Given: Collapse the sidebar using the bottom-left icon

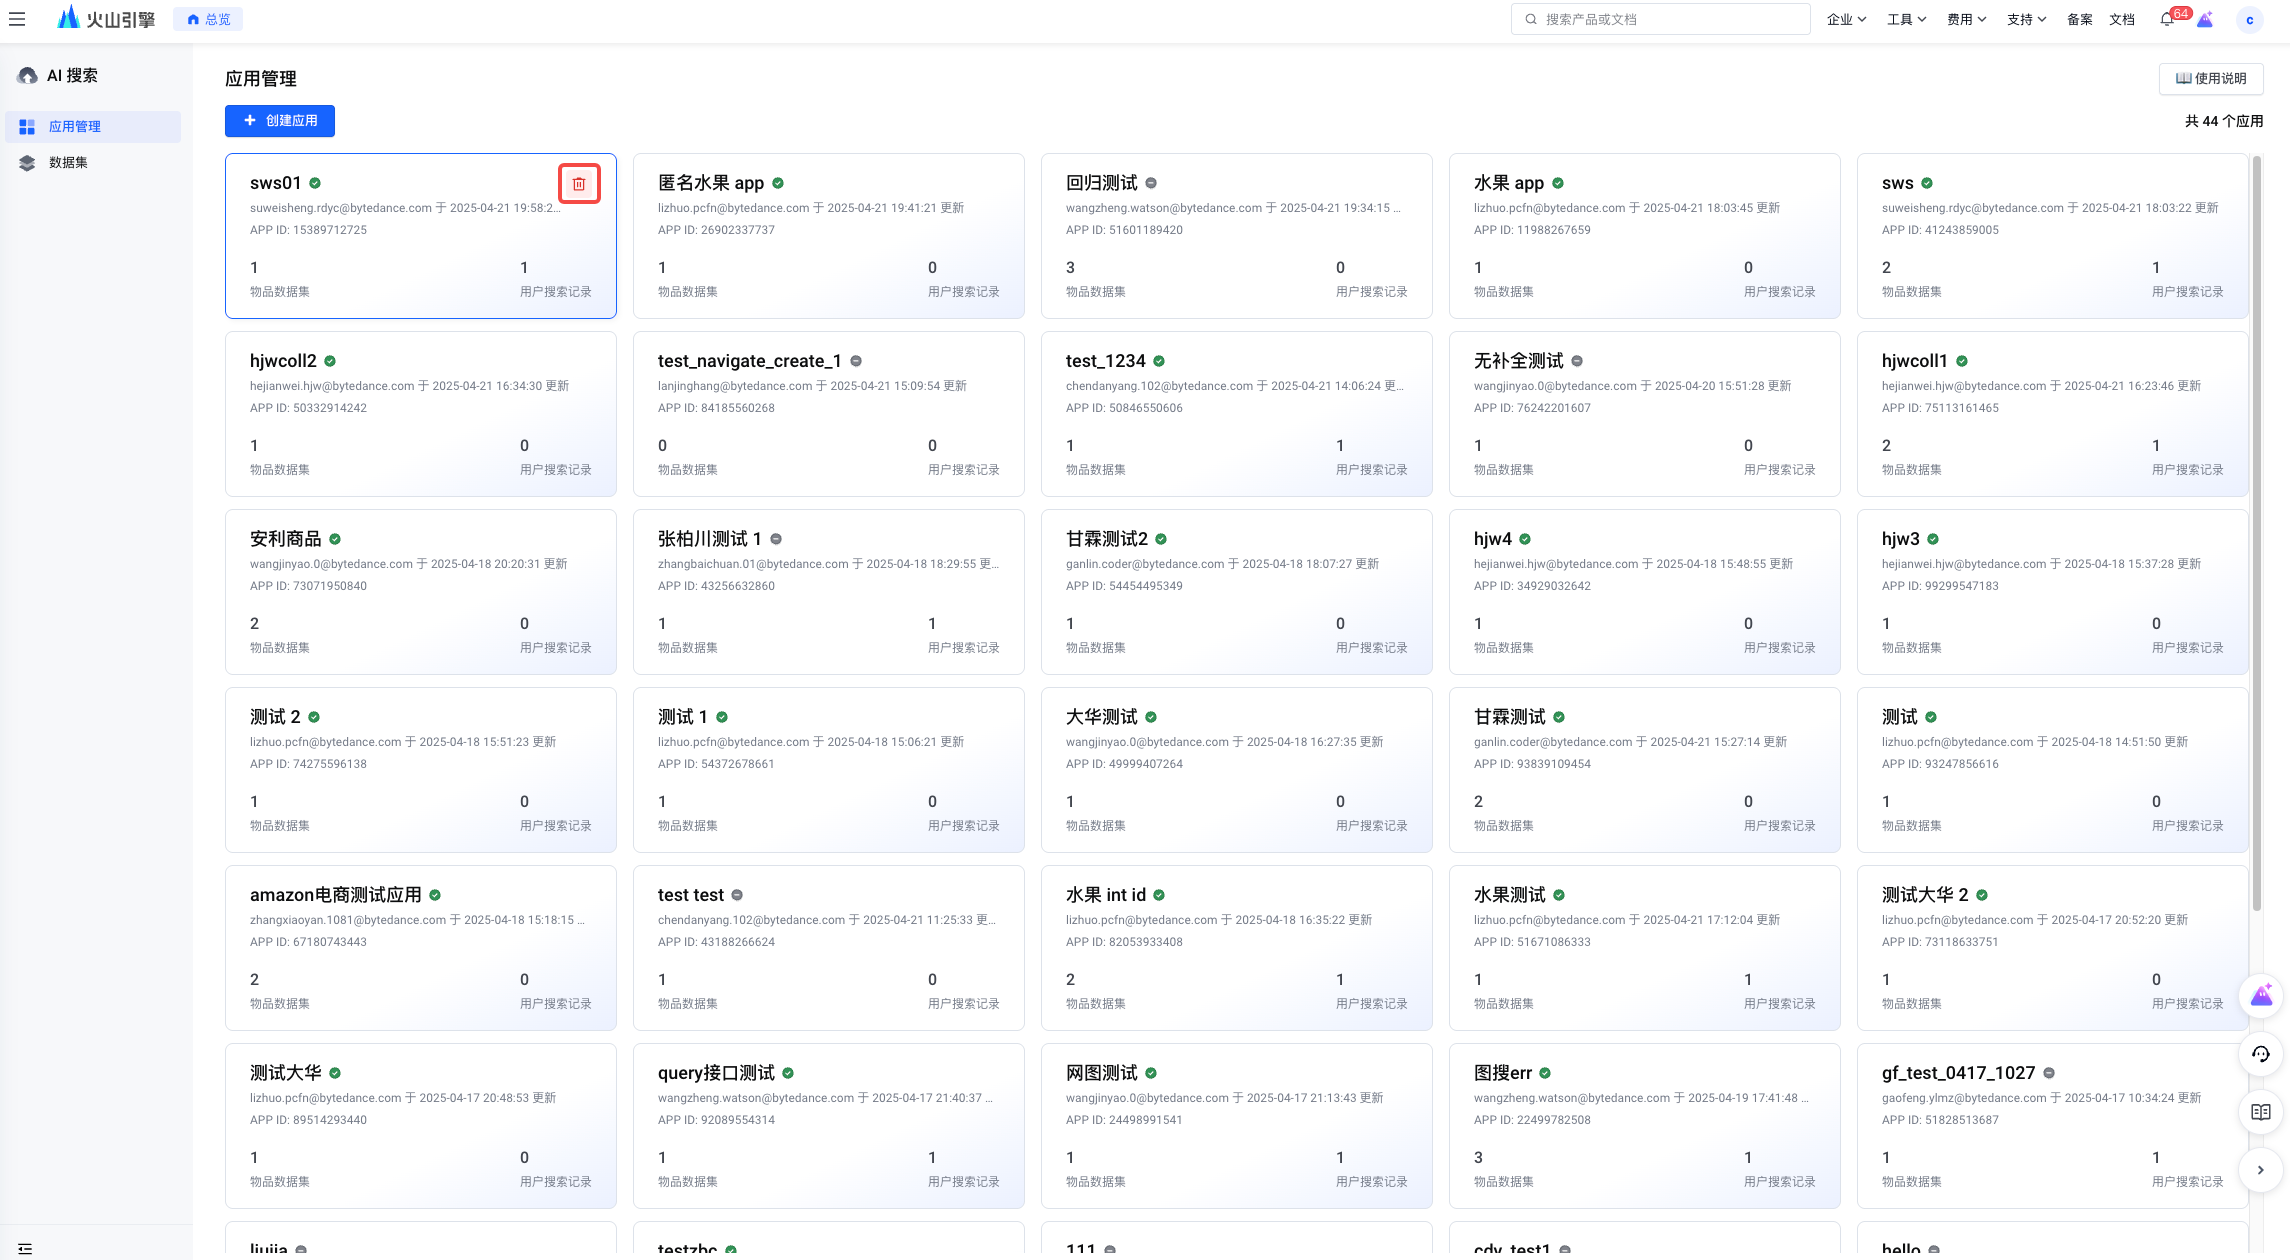Looking at the screenshot, I should coord(25,1248).
